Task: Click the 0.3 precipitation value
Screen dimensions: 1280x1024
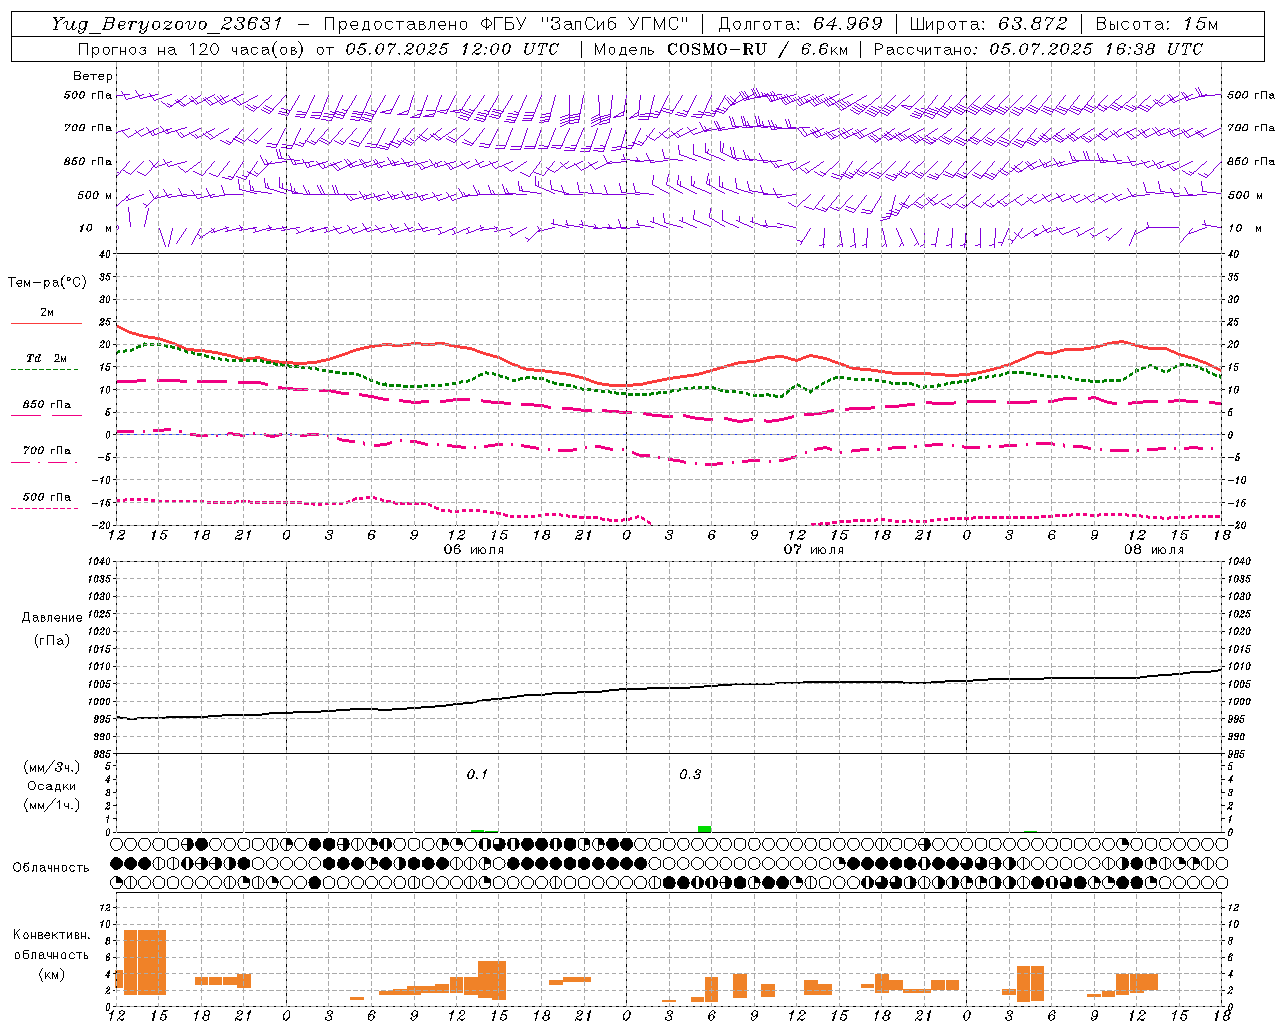Action: point(690,774)
